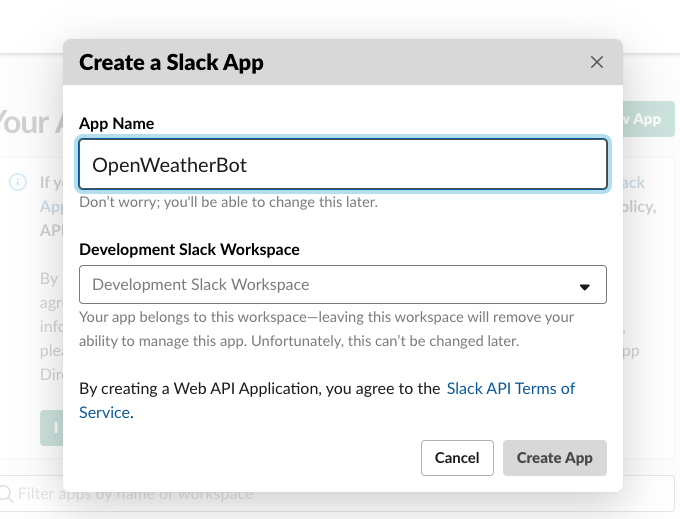Click the Create App button
Image resolution: width=680 pixels, height=519 pixels.
[554, 457]
